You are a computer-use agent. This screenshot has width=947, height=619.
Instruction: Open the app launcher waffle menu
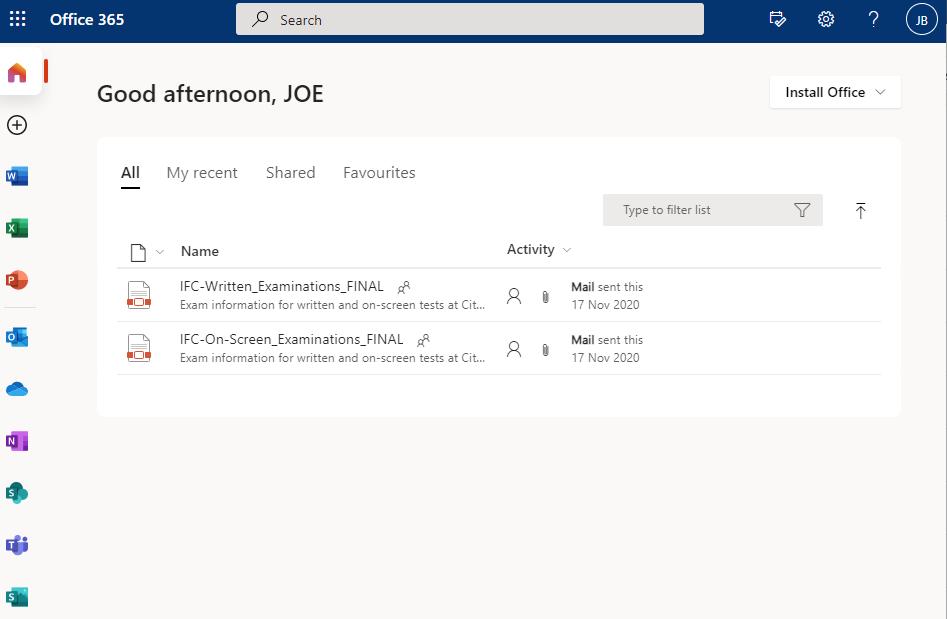pos(17,19)
